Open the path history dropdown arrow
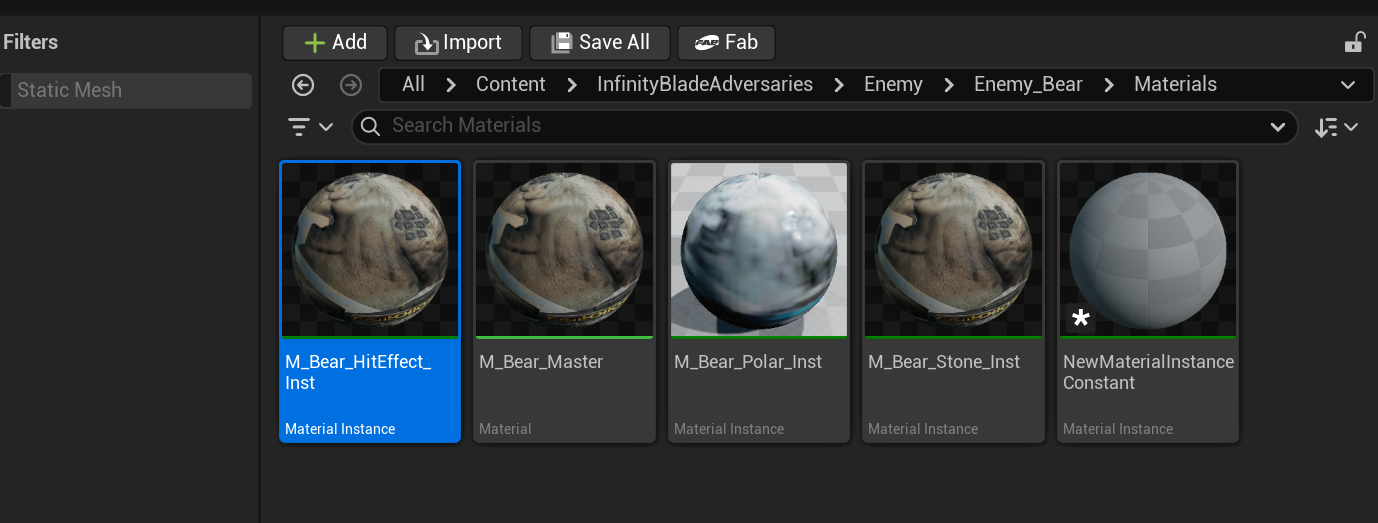 (1347, 85)
